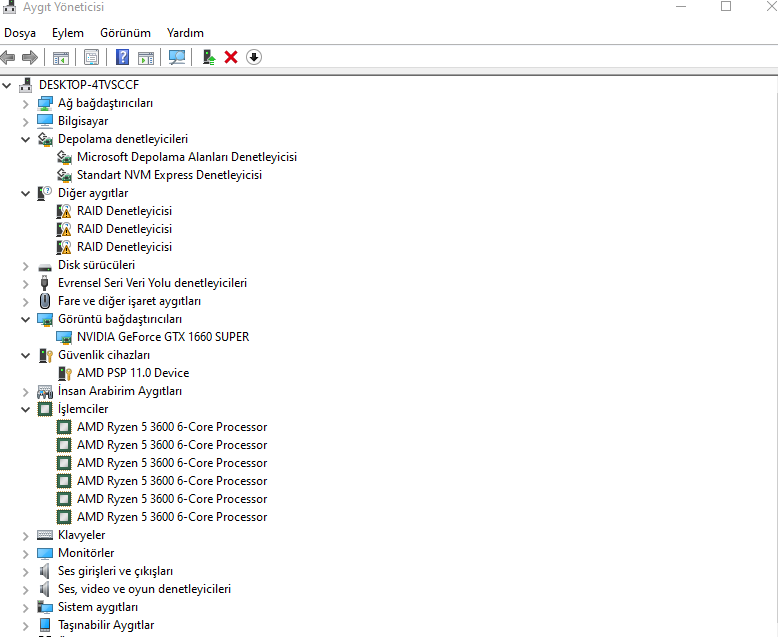
Task: Click the Back arrow in the toolbar
Action: coord(7,58)
